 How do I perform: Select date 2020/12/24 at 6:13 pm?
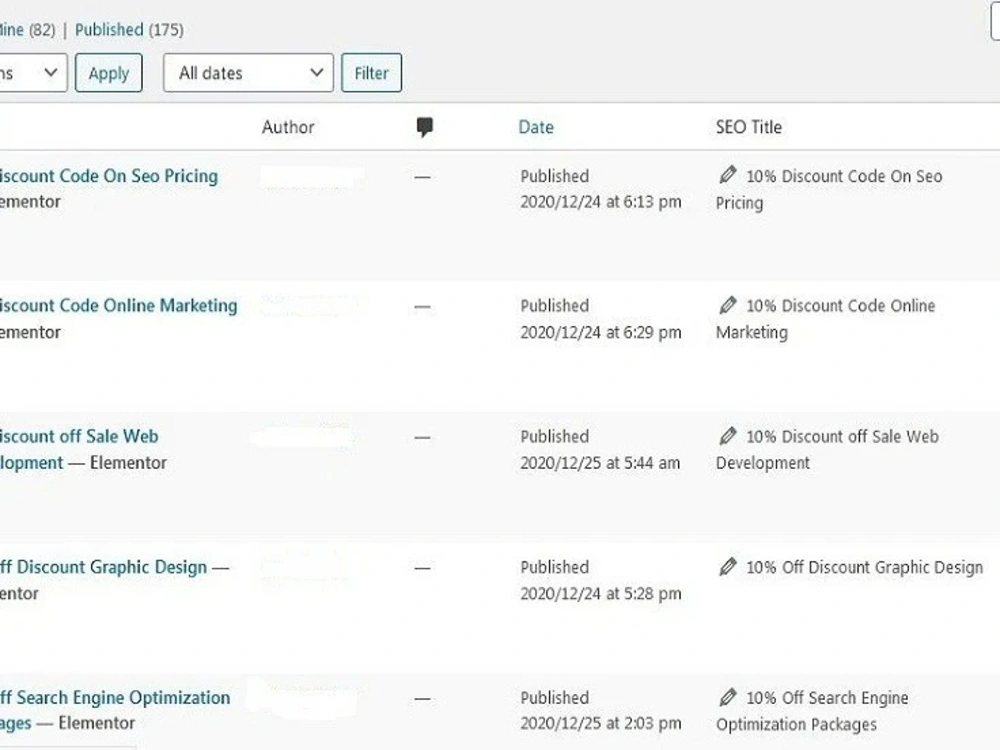601,202
